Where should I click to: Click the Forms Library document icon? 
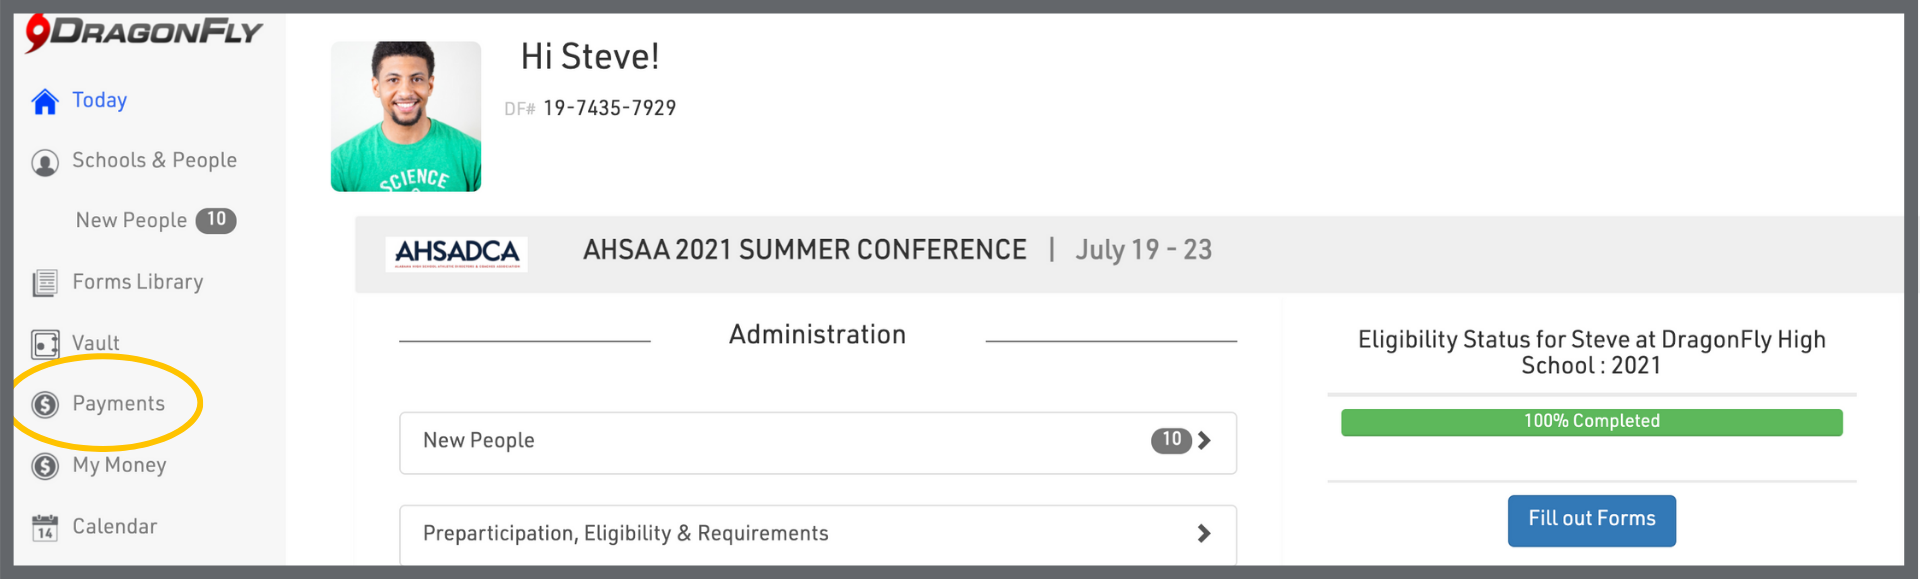tap(45, 283)
